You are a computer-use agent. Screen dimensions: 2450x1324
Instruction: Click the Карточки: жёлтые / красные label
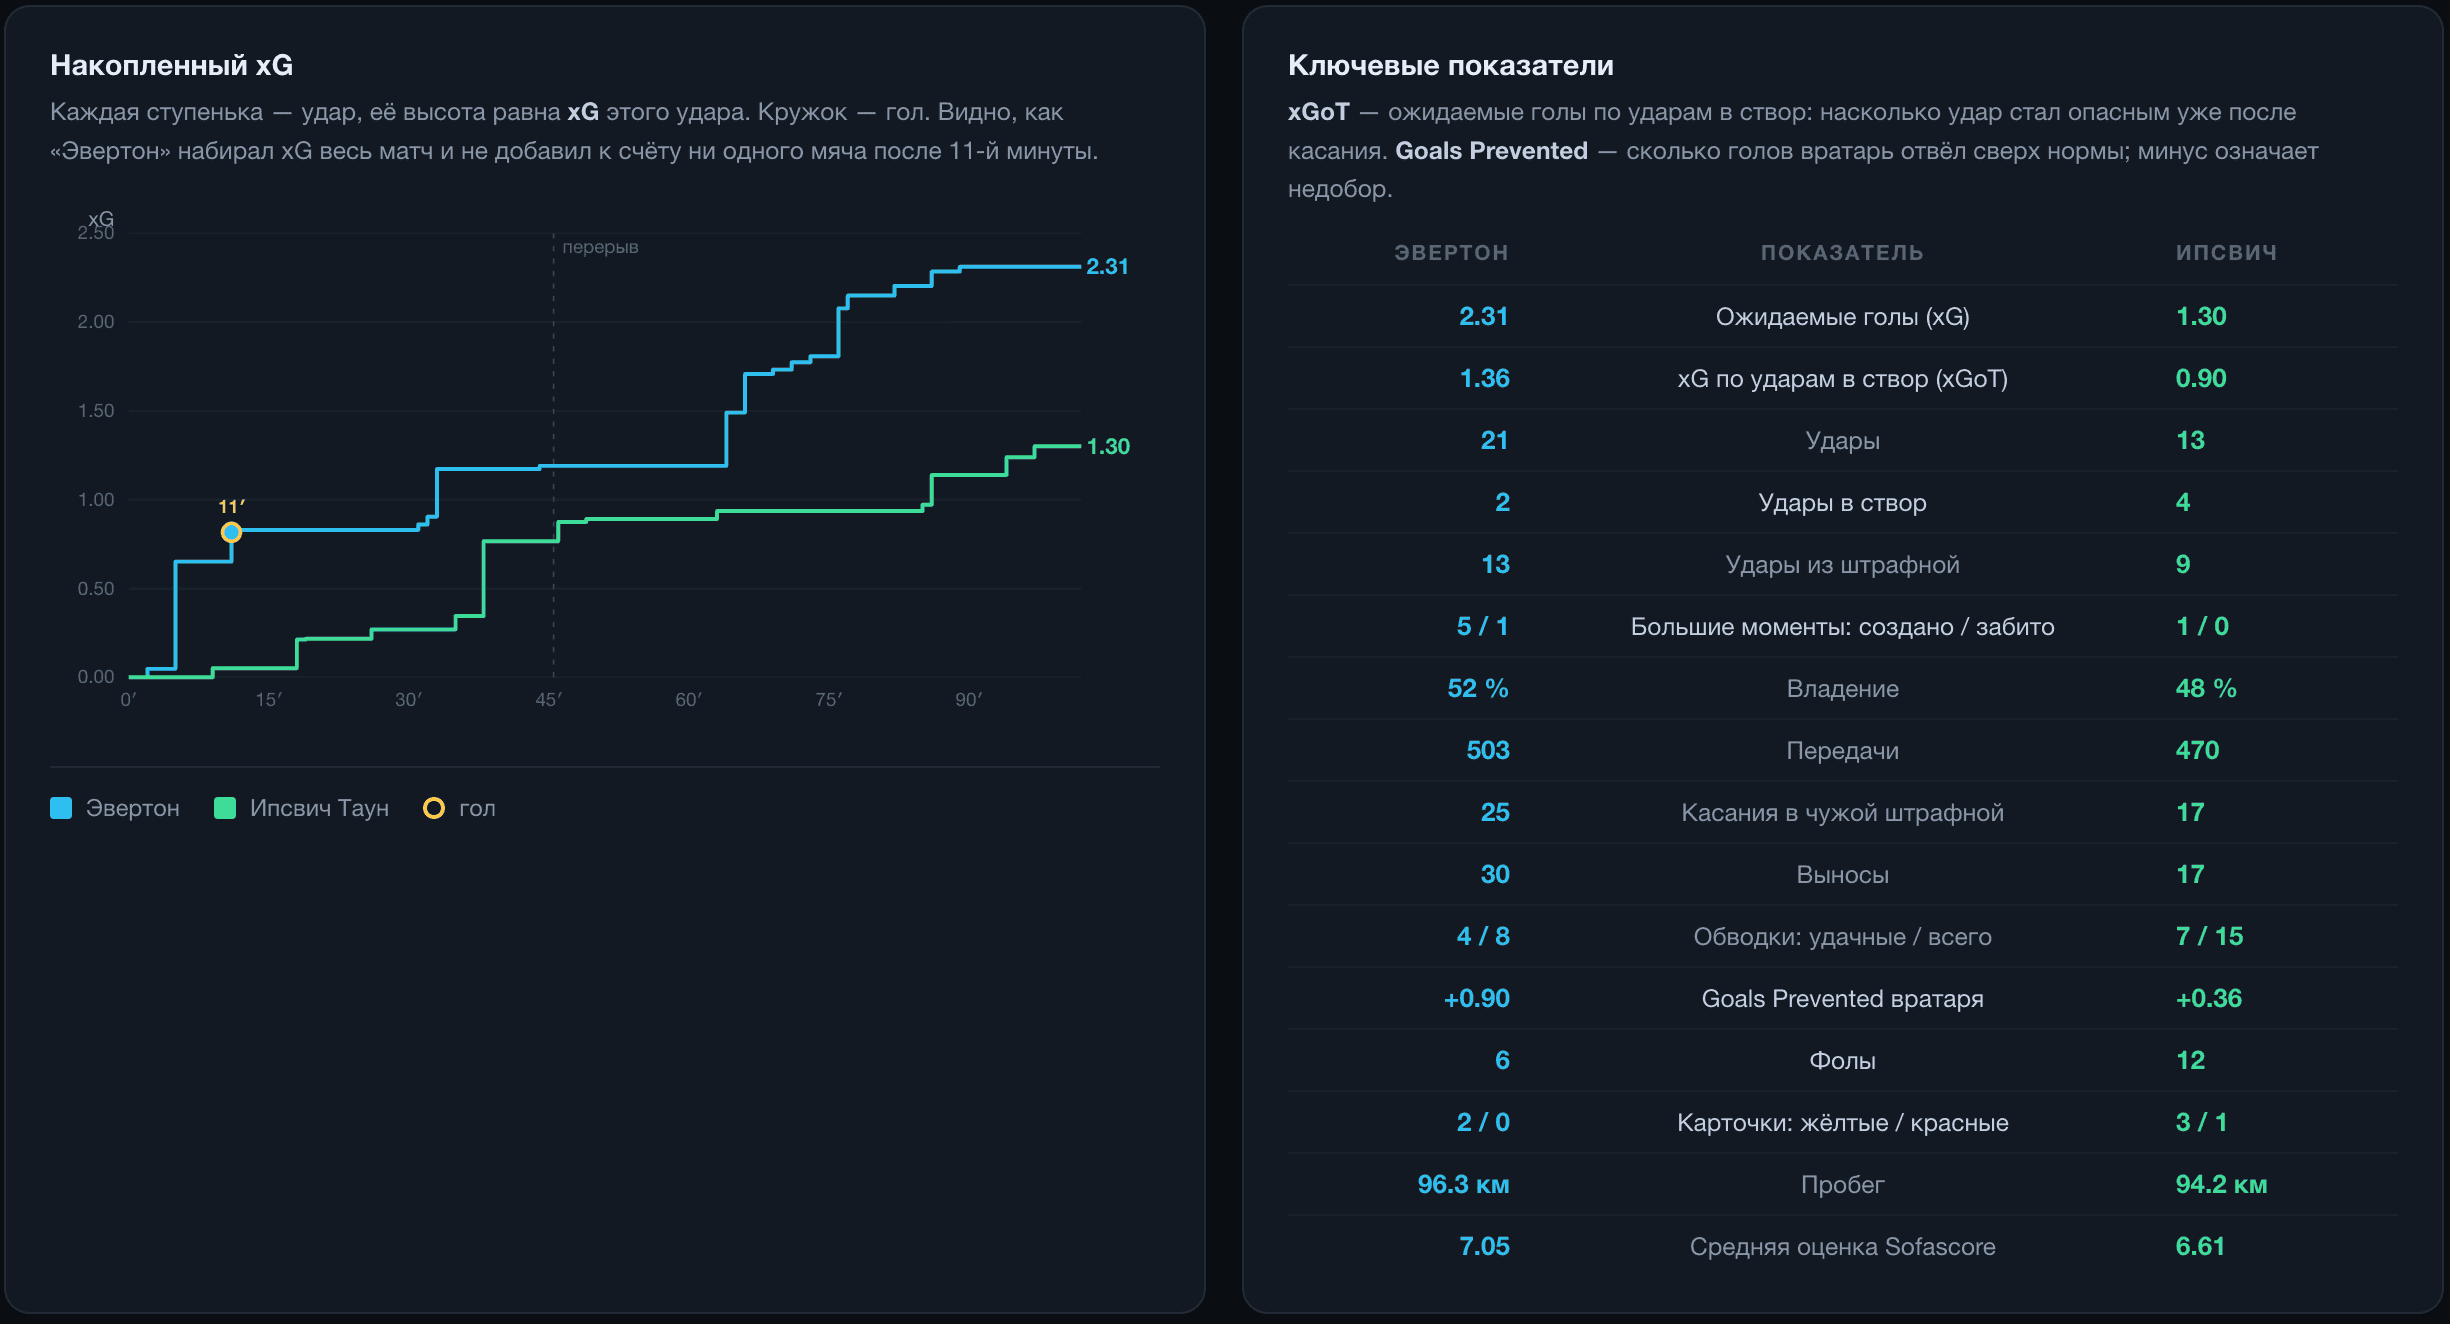point(1842,1123)
